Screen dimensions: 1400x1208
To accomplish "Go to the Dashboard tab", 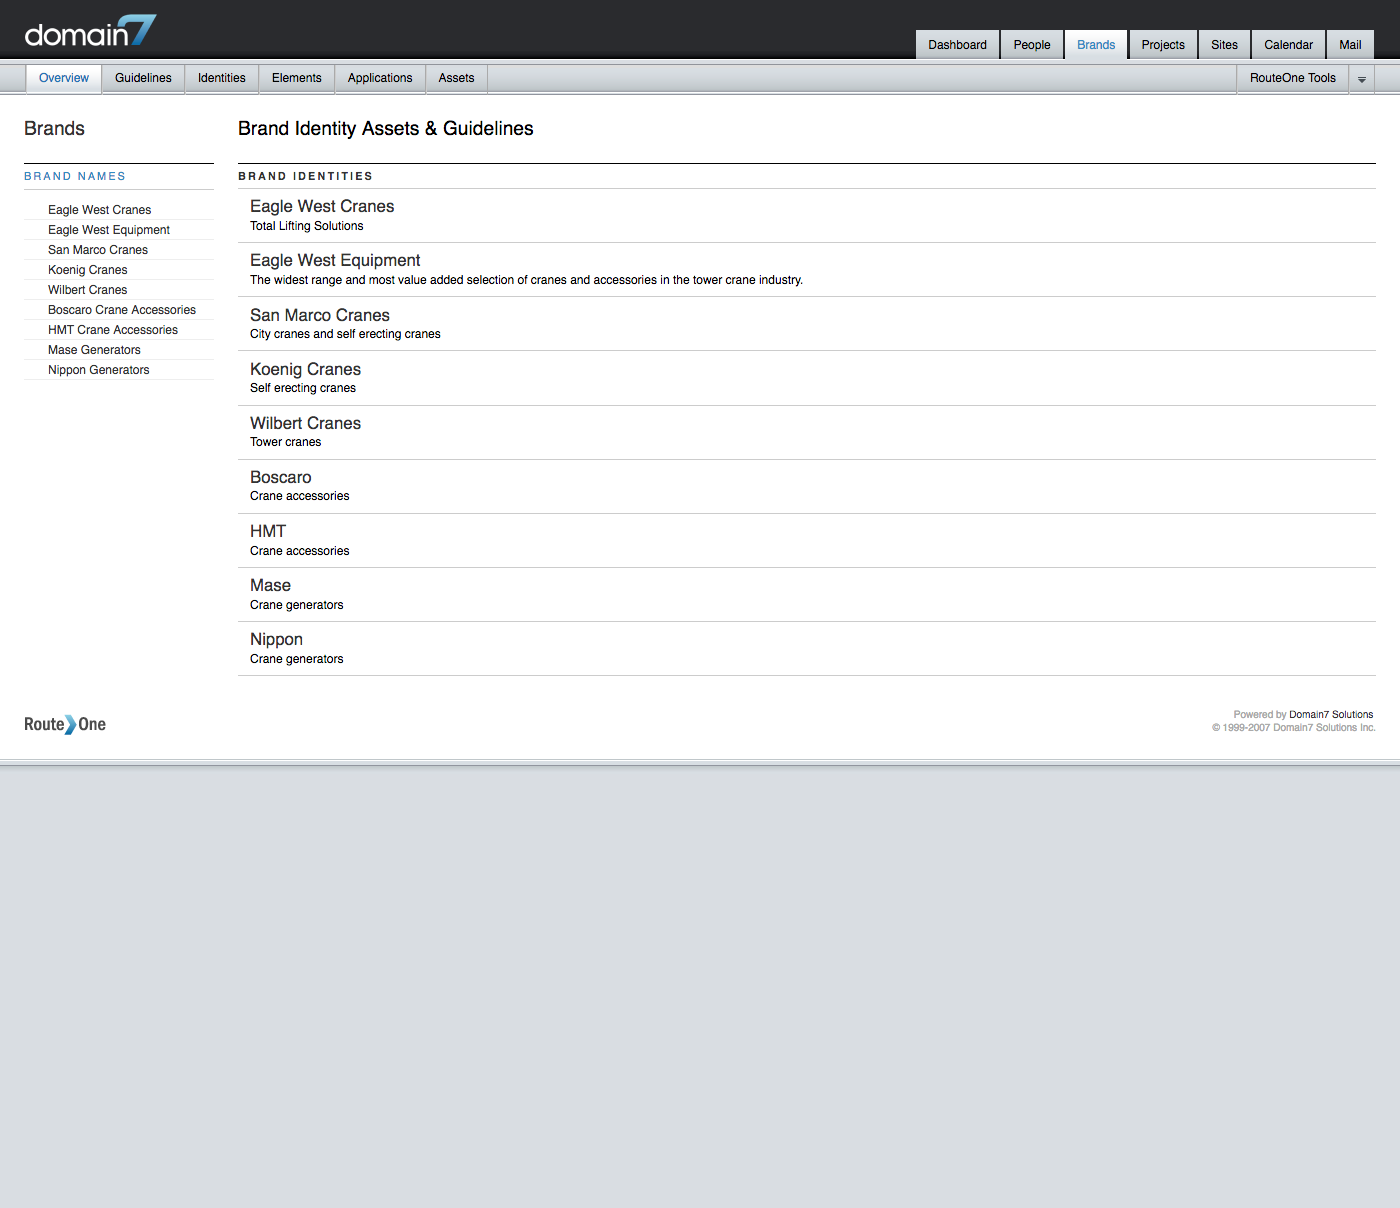I will click(957, 45).
